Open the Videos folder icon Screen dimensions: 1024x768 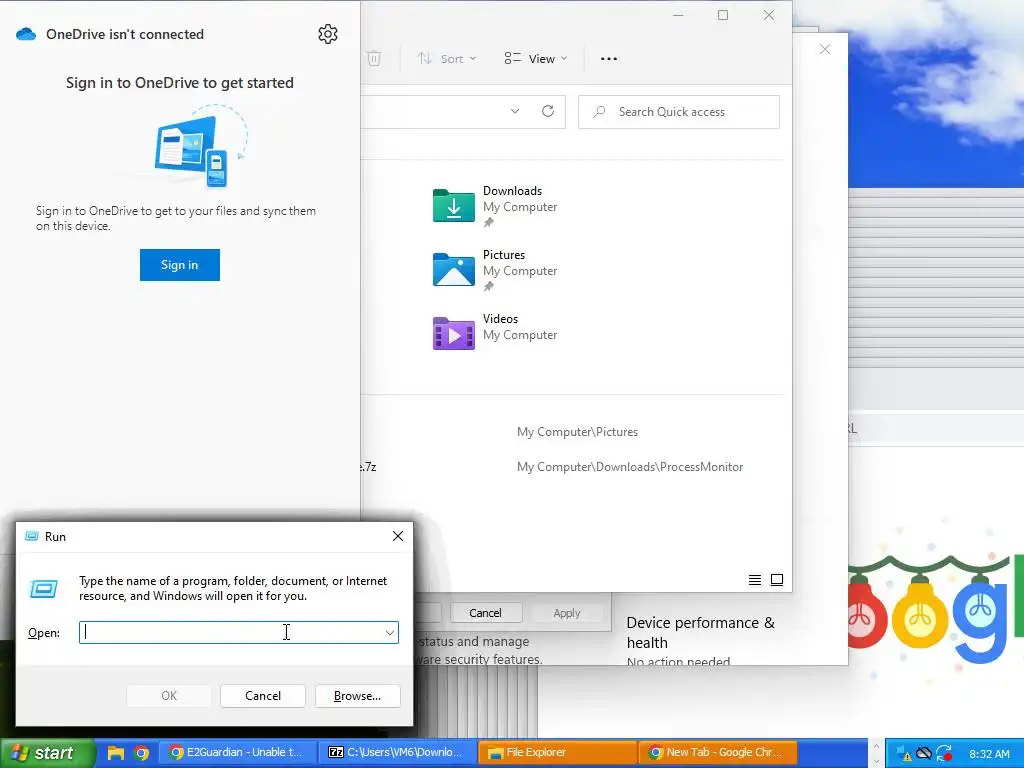tap(453, 334)
